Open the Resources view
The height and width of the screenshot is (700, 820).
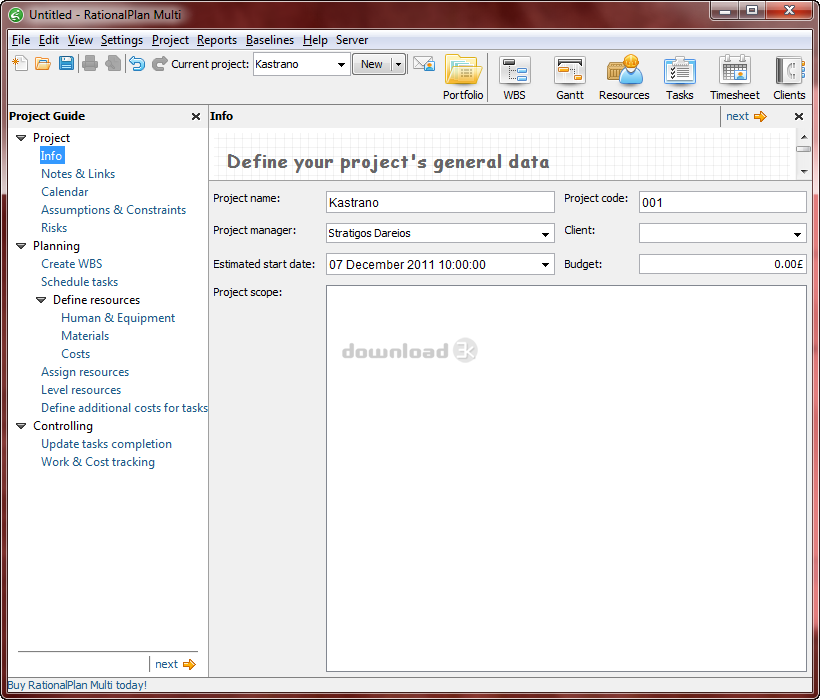coord(624,77)
